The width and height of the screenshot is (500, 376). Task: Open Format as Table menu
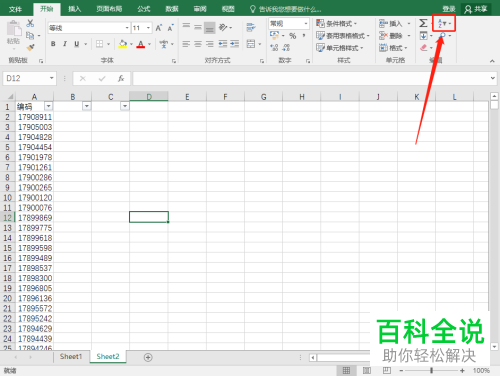pos(343,36)
